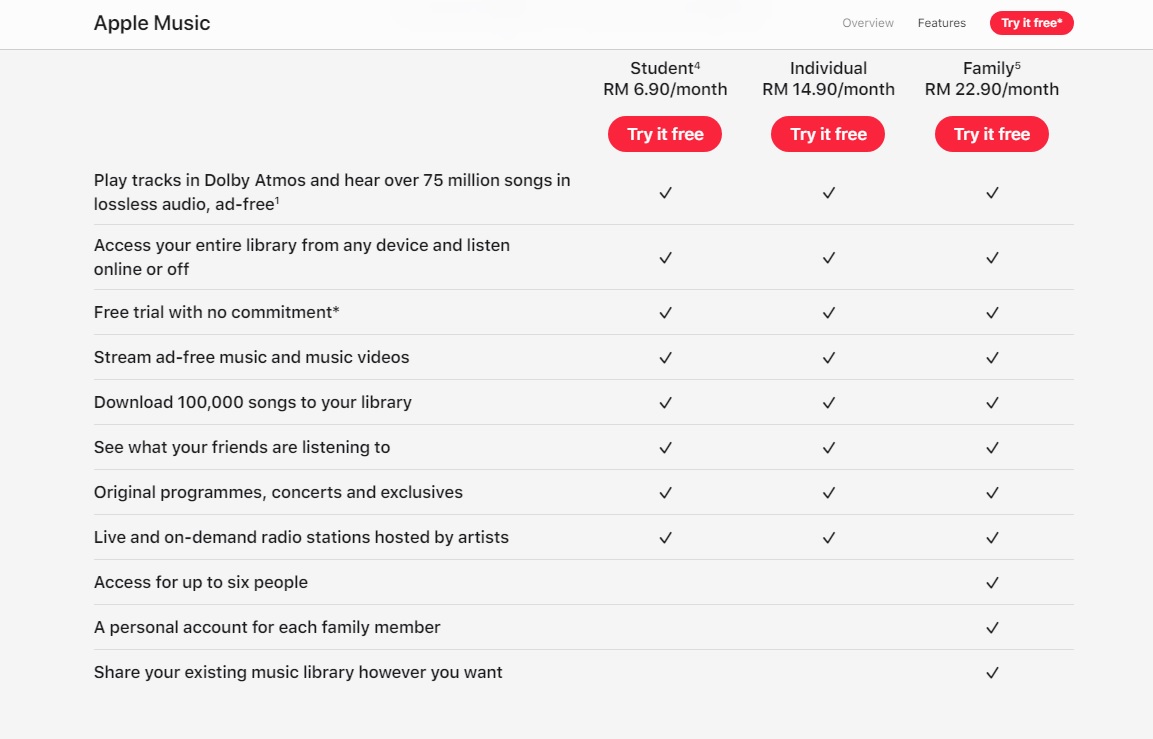The width and height of the screenshot is (1153, 739).
Task: Click Student checkmark for Download 100,000 songs
Action: pyautogui.click(x=665, y=402)
